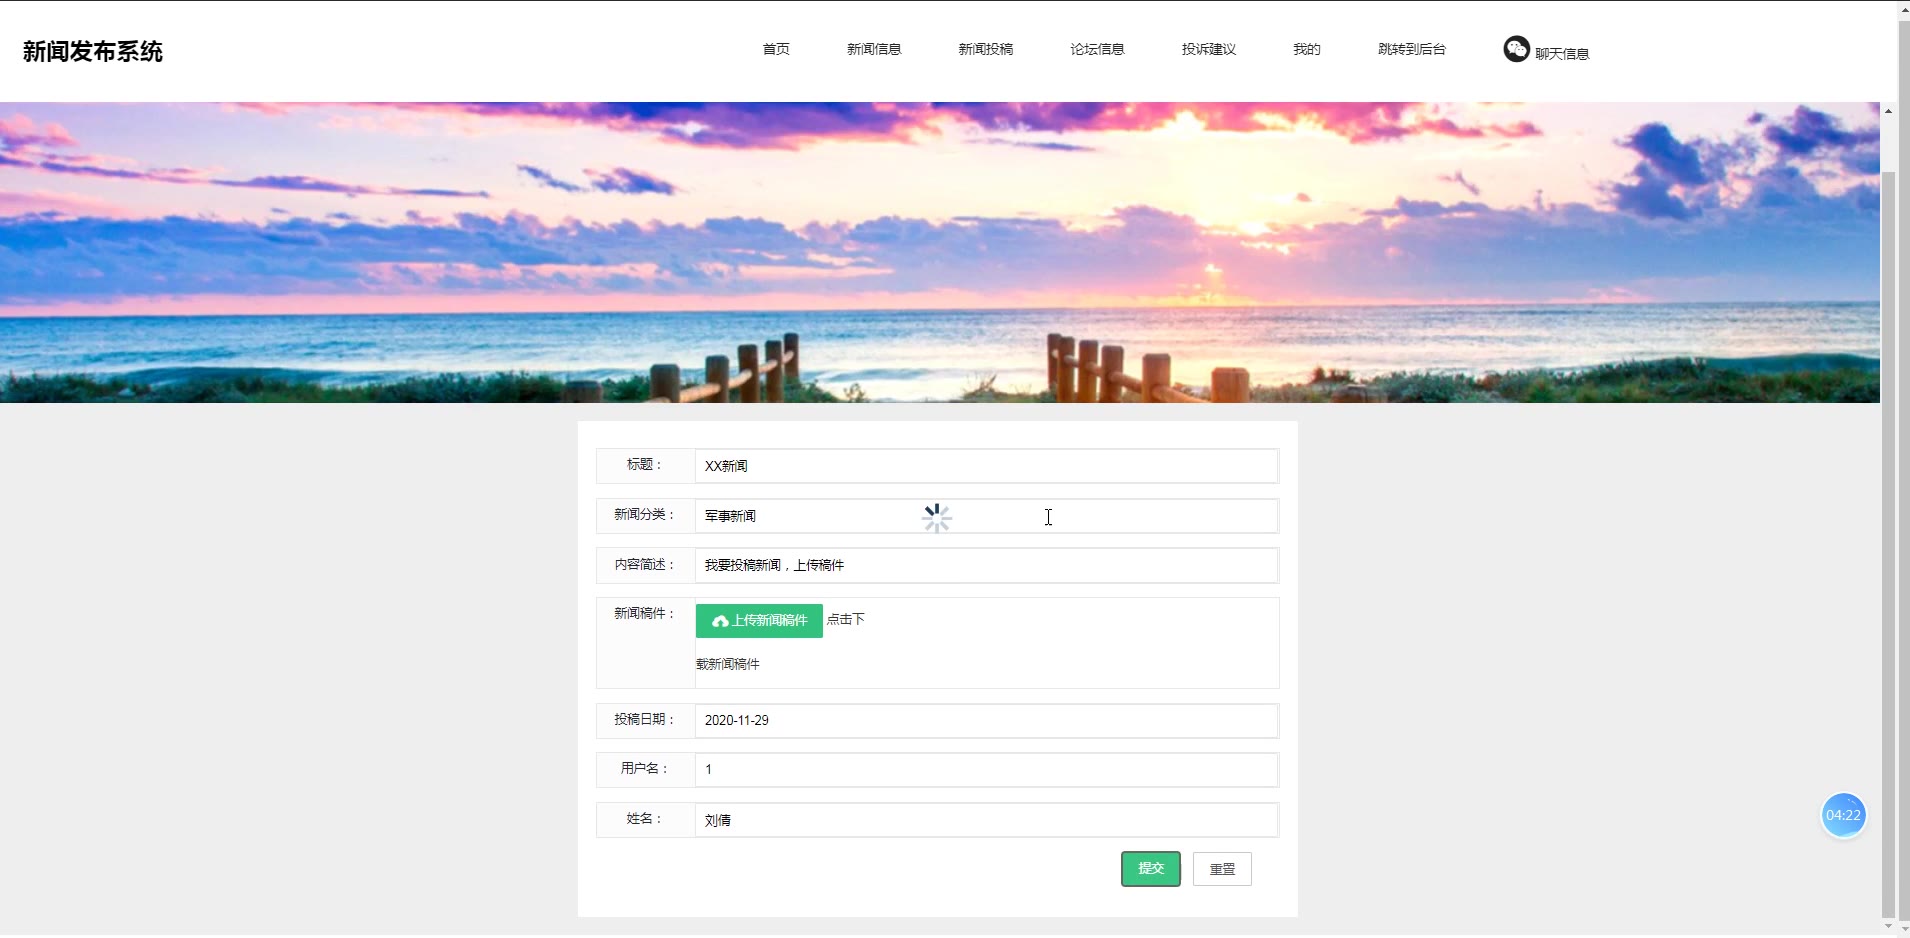Focus the 用户名 input field
Screen dimensions: 1910x938
(986, 770)
